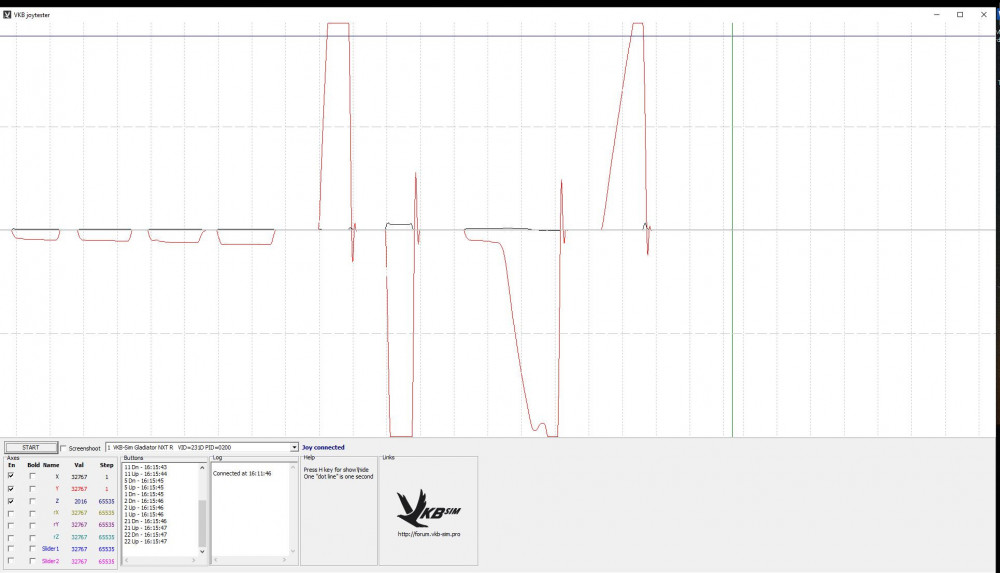Enable the rY axis En checkbox
This screenshot has width=1000, height=573.
pyautogui.click(x=11, y=525)
